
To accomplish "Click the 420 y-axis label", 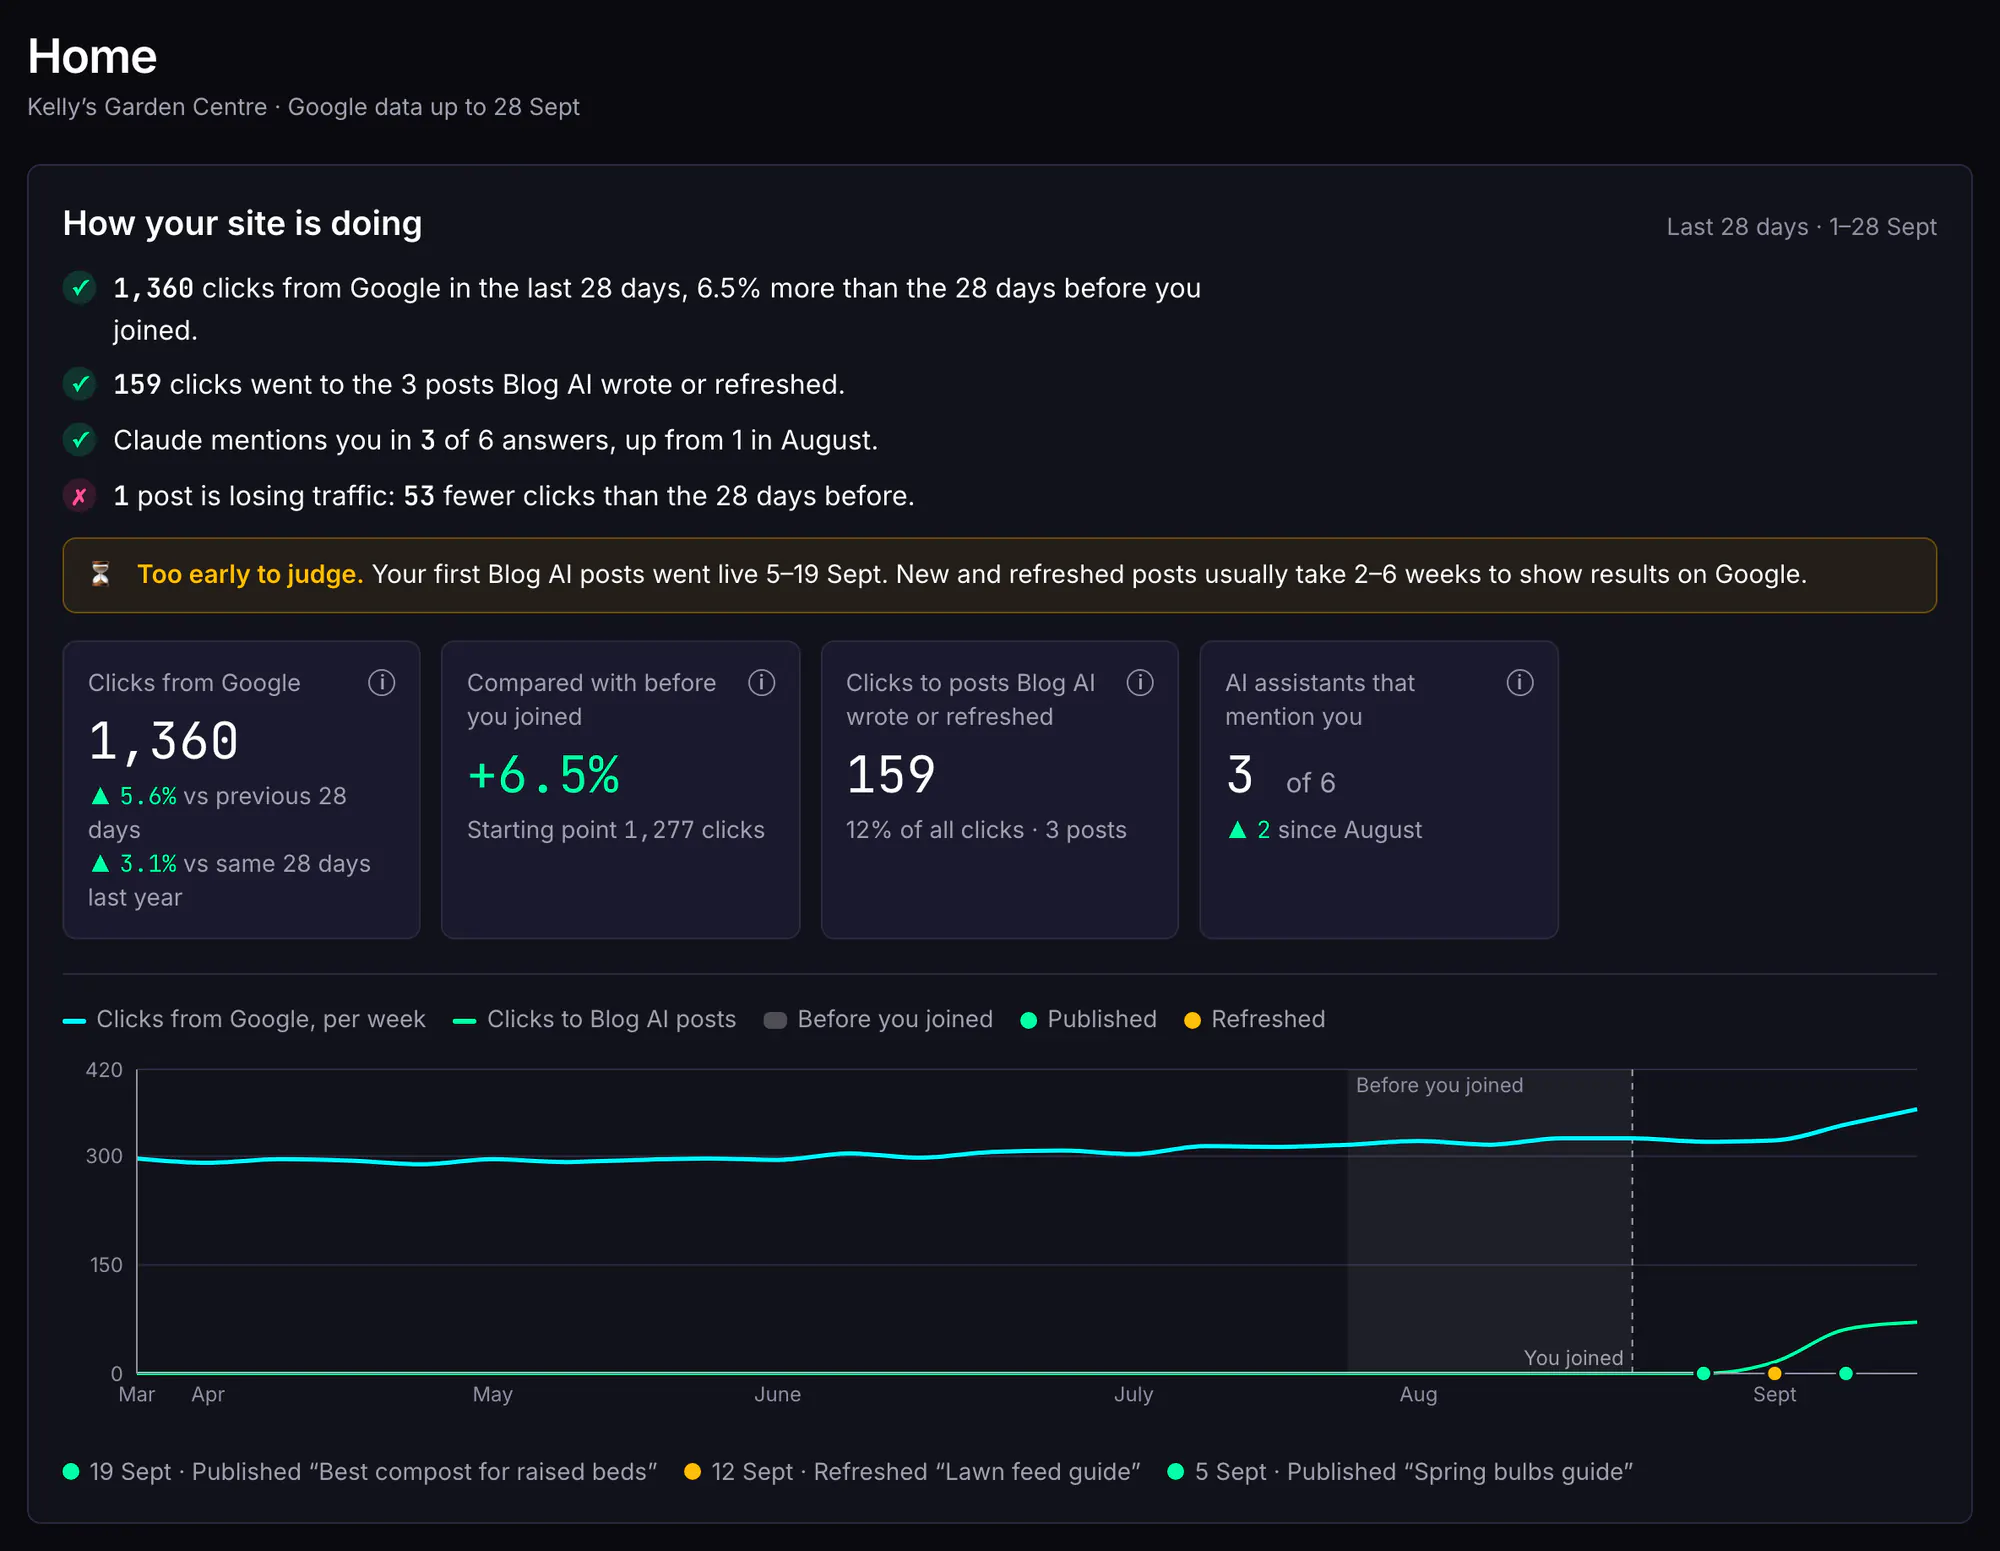I will [x=104, y=1070].
